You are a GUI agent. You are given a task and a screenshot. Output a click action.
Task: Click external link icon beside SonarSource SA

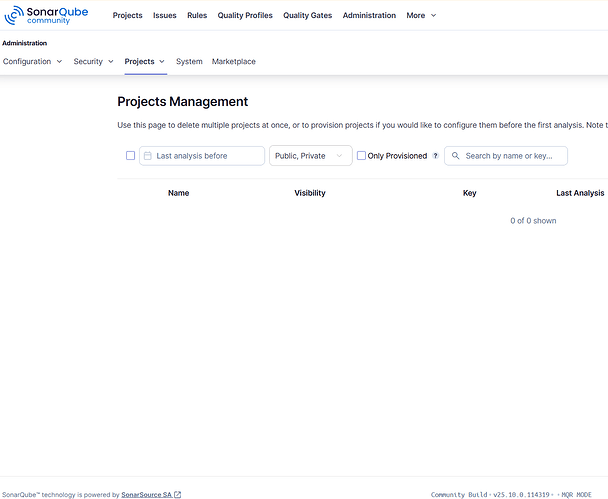(x=178, y=494)
